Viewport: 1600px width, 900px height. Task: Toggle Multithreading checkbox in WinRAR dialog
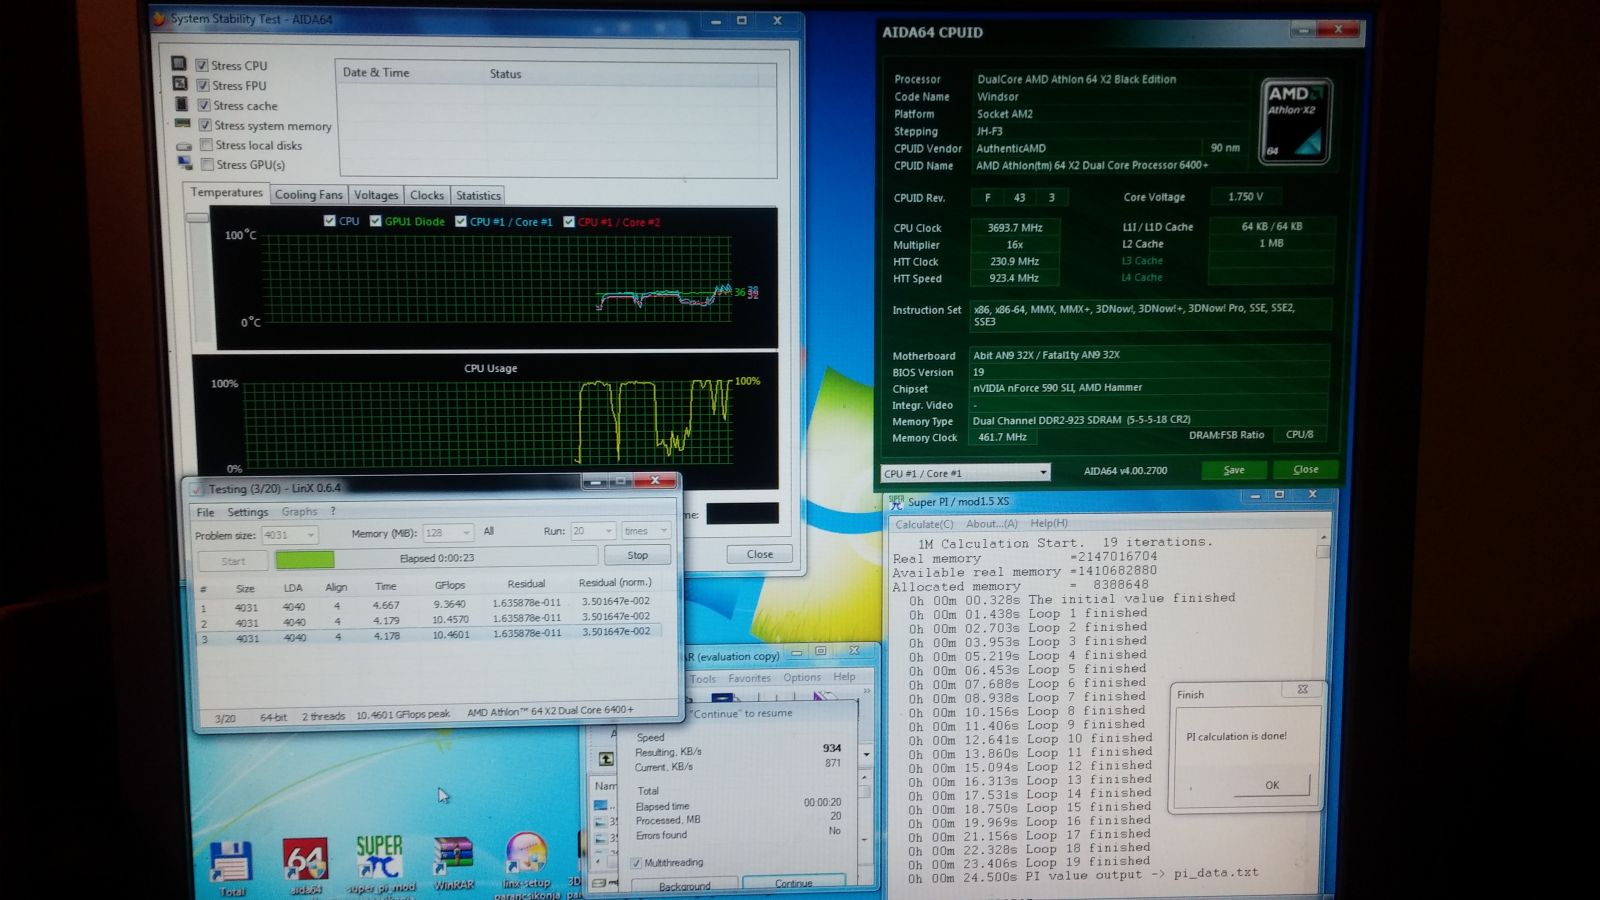coord(636,862)
